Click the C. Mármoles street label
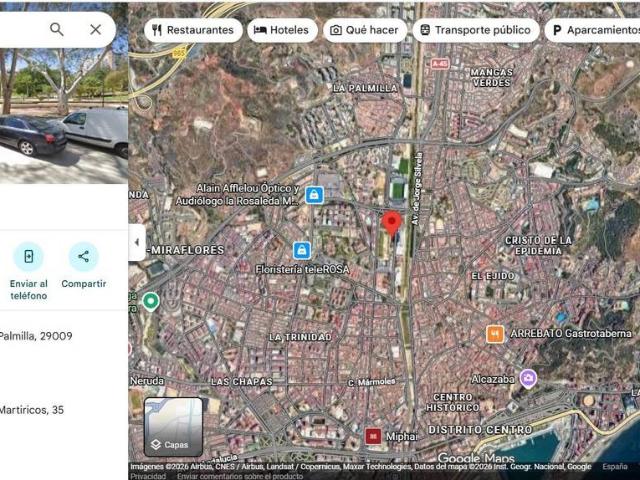The image size is (640, 480). coord(371,382)
